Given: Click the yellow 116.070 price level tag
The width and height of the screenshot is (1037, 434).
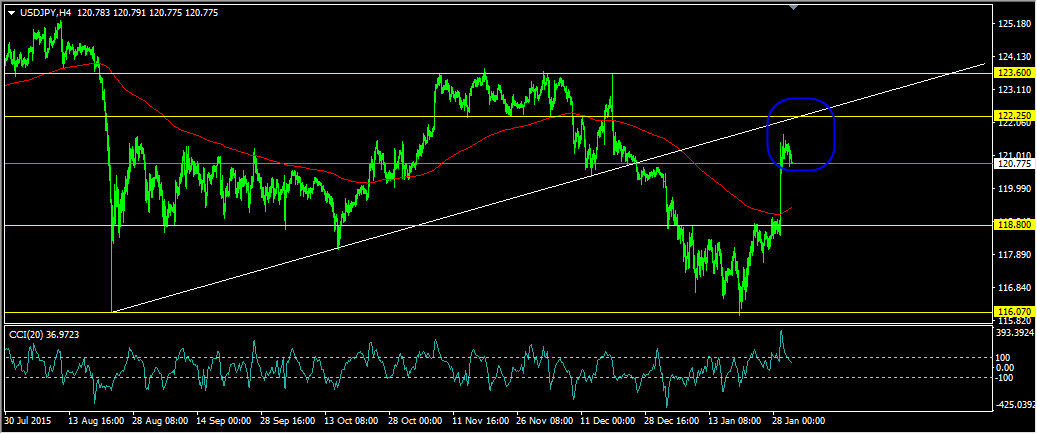Looking at the screenshot, I should pos(1013,311).
